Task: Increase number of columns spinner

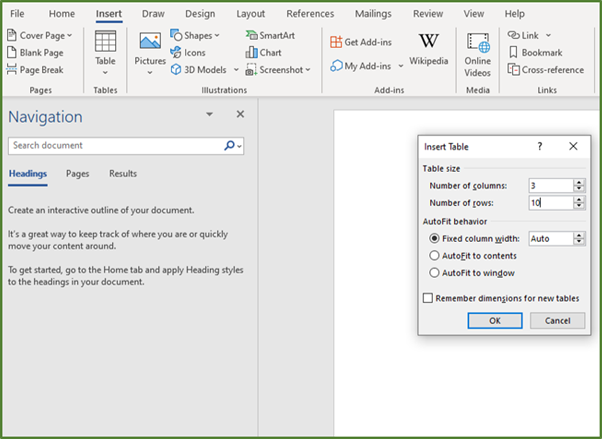Action: pyautogui.click(x=579, y=182)
